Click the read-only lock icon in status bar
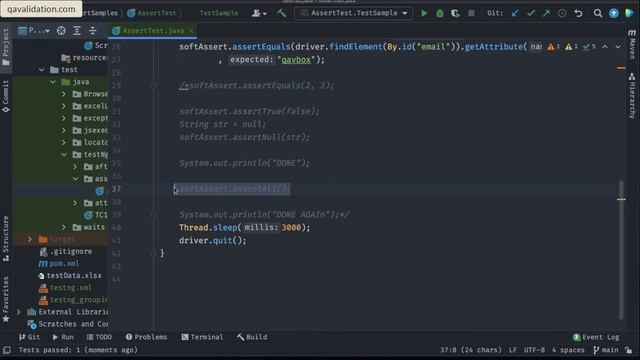 629,350
